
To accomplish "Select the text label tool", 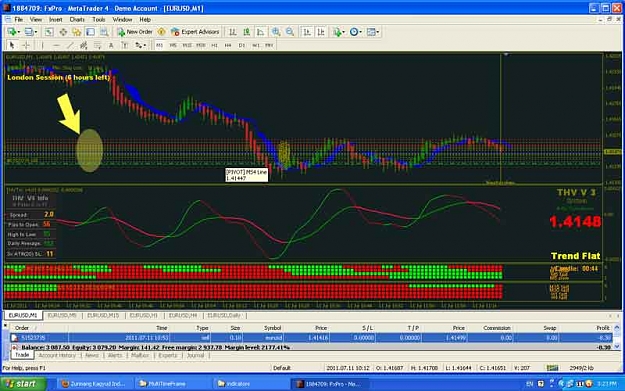I will point(125,45).
